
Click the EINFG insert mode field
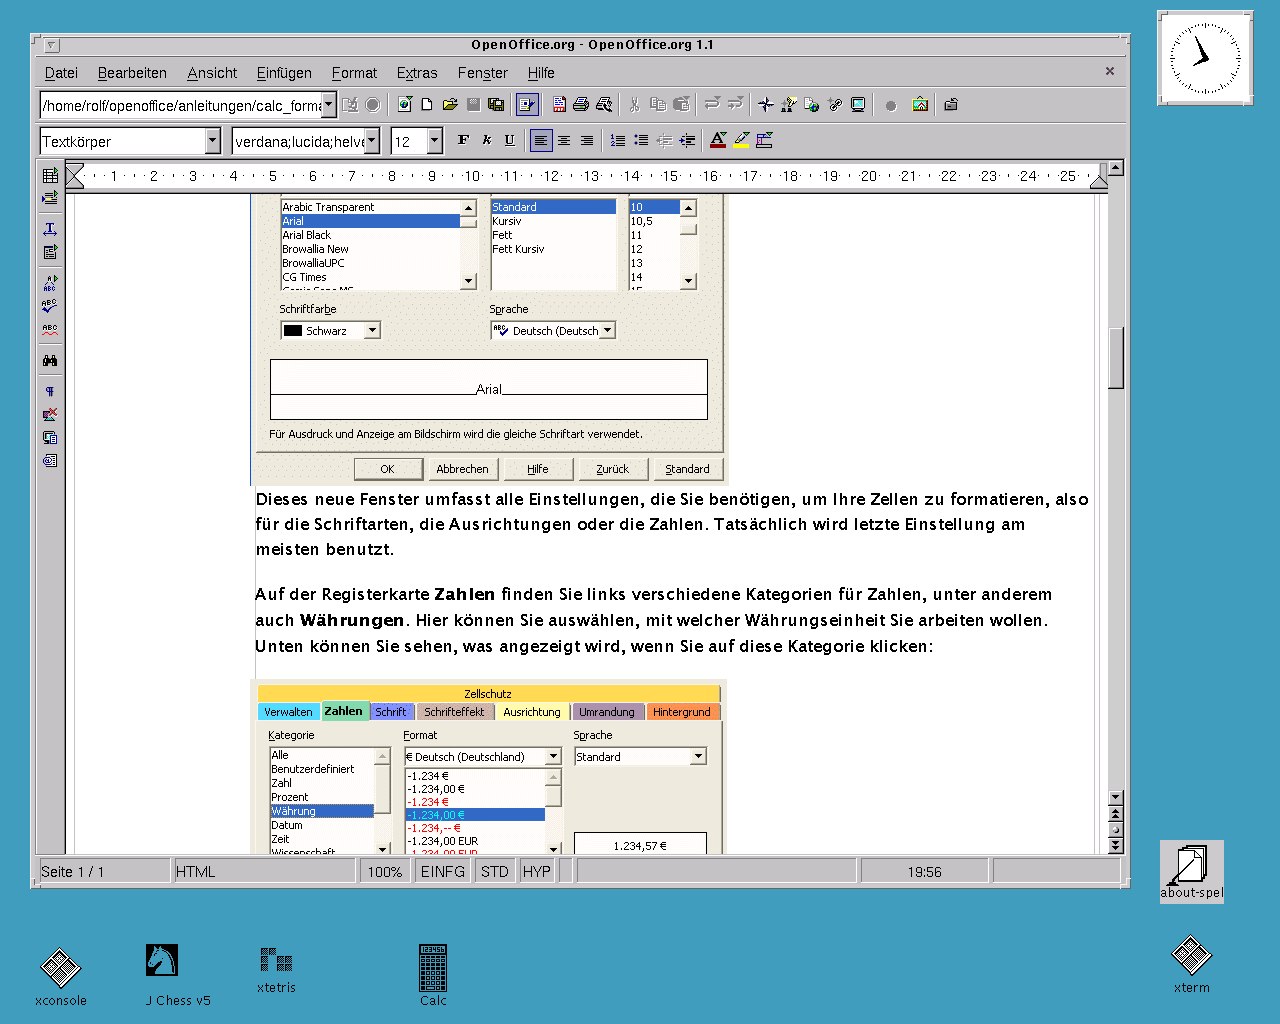(x=442, y=872)
